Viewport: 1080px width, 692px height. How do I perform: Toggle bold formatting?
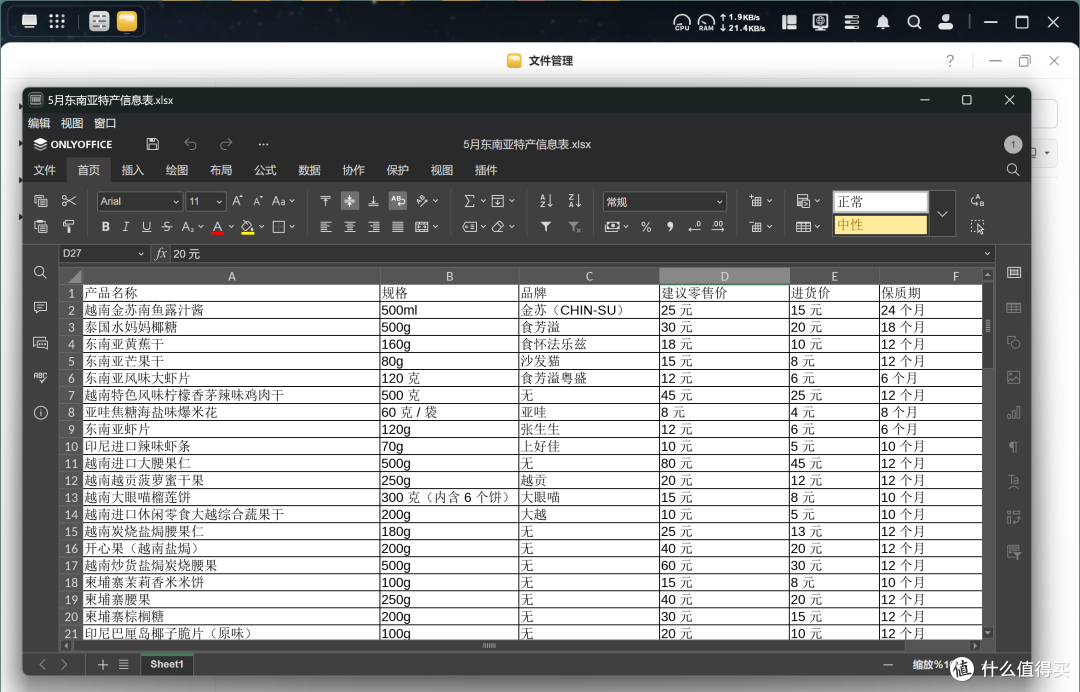[x=105, y=227]
